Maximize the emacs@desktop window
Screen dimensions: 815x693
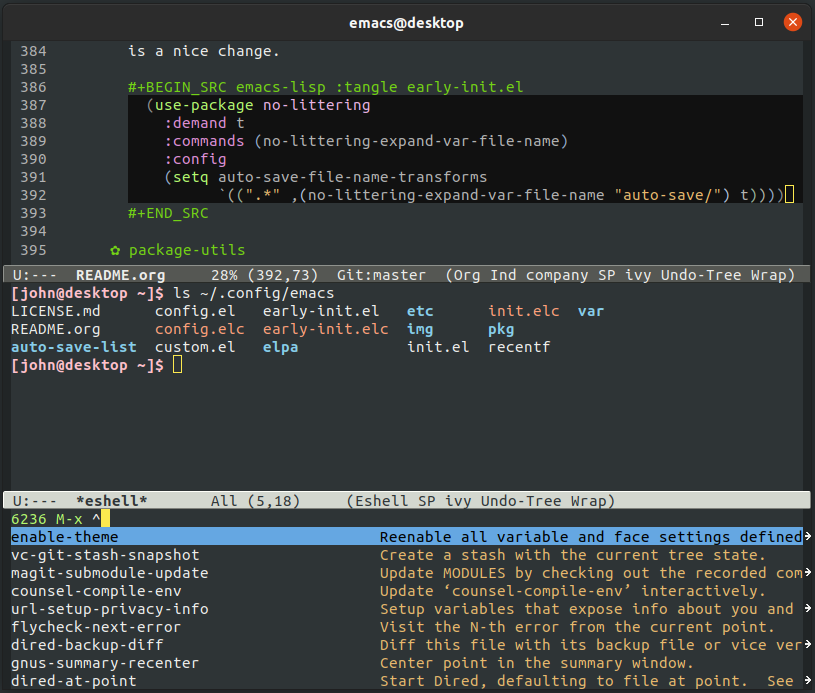click(759, 22)
